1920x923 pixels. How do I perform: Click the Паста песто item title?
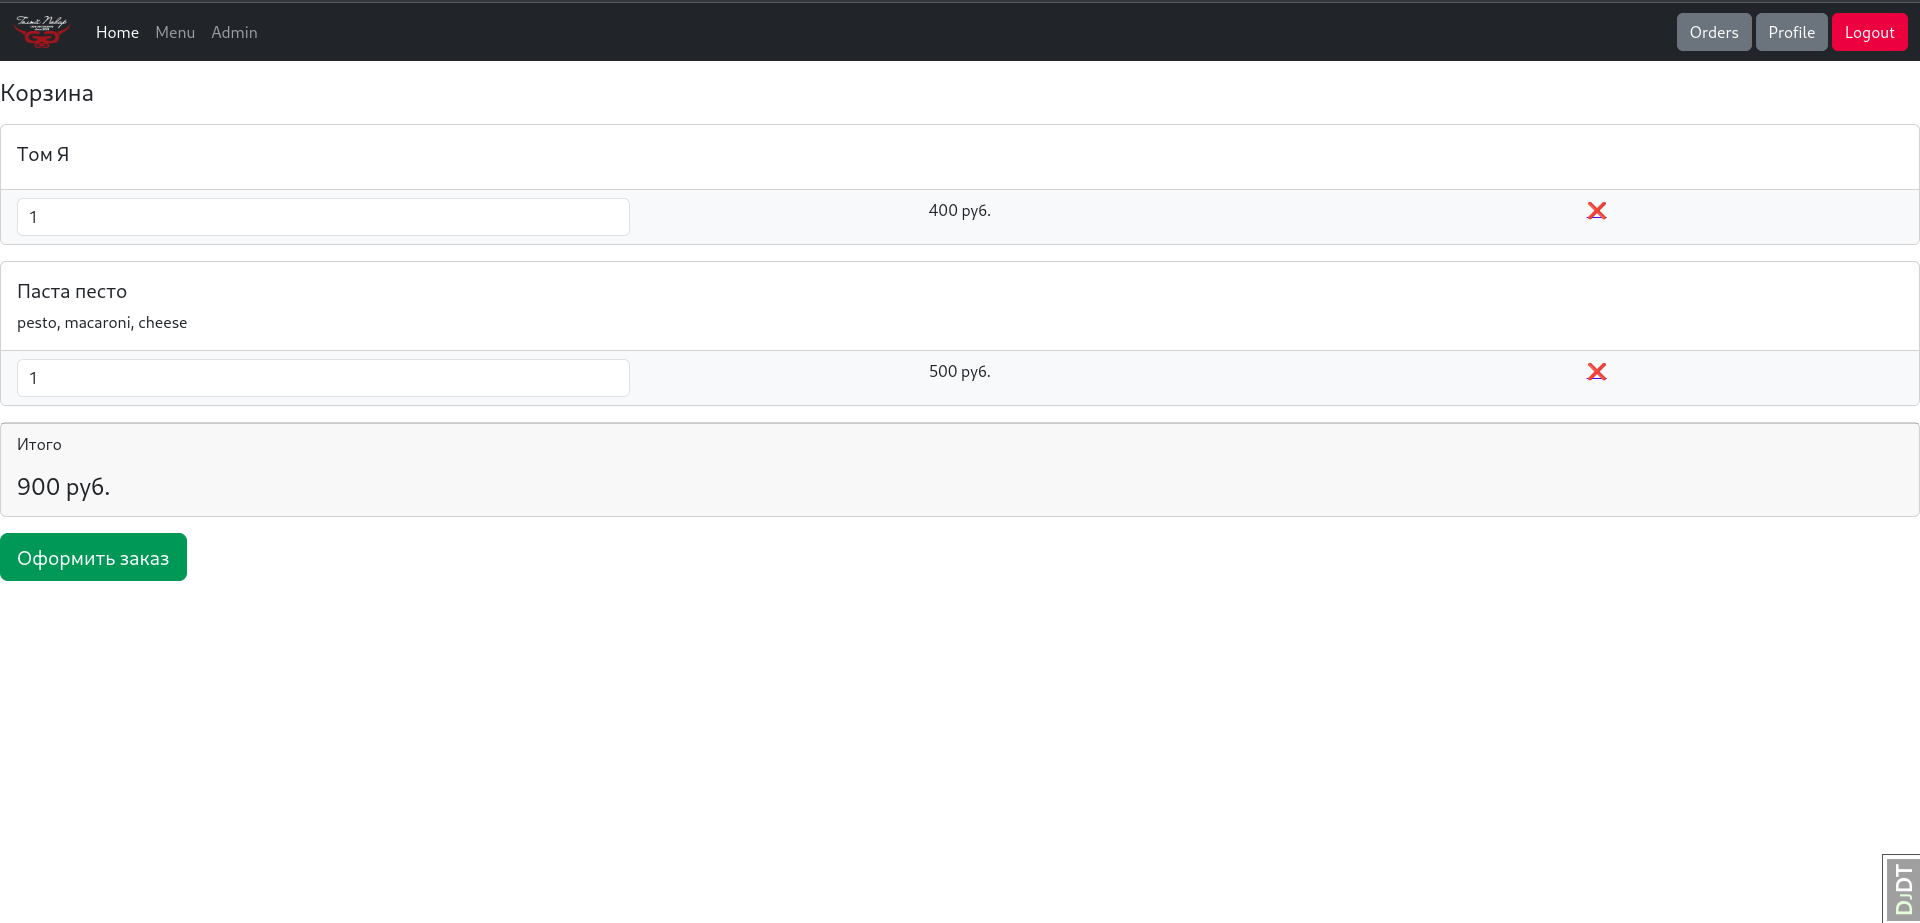coord(72,291)
